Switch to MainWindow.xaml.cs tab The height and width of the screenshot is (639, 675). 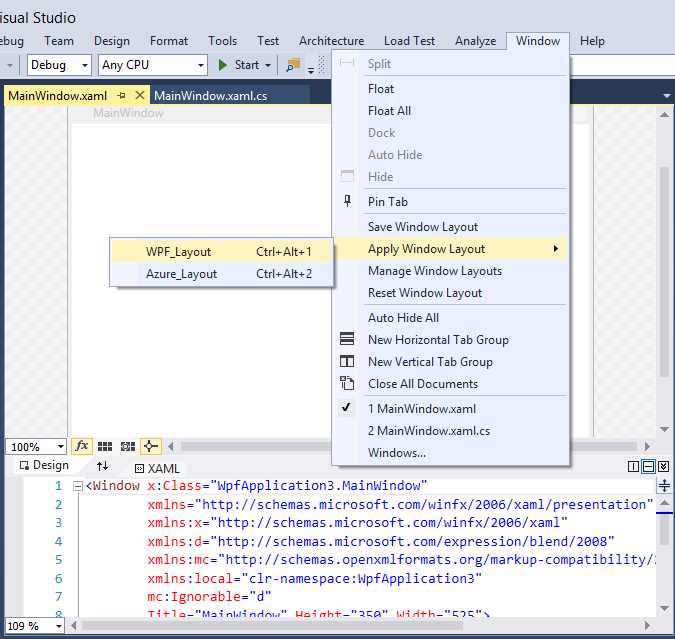pyautogui.click(x=211, y=96)
